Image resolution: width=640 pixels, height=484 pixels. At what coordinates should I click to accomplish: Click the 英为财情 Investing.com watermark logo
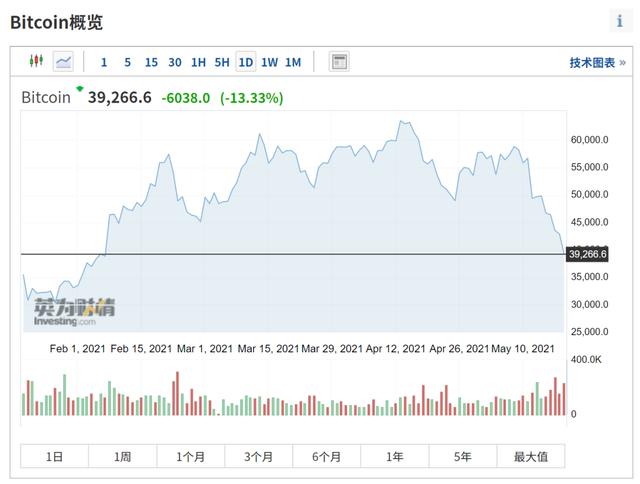(74, 311)
